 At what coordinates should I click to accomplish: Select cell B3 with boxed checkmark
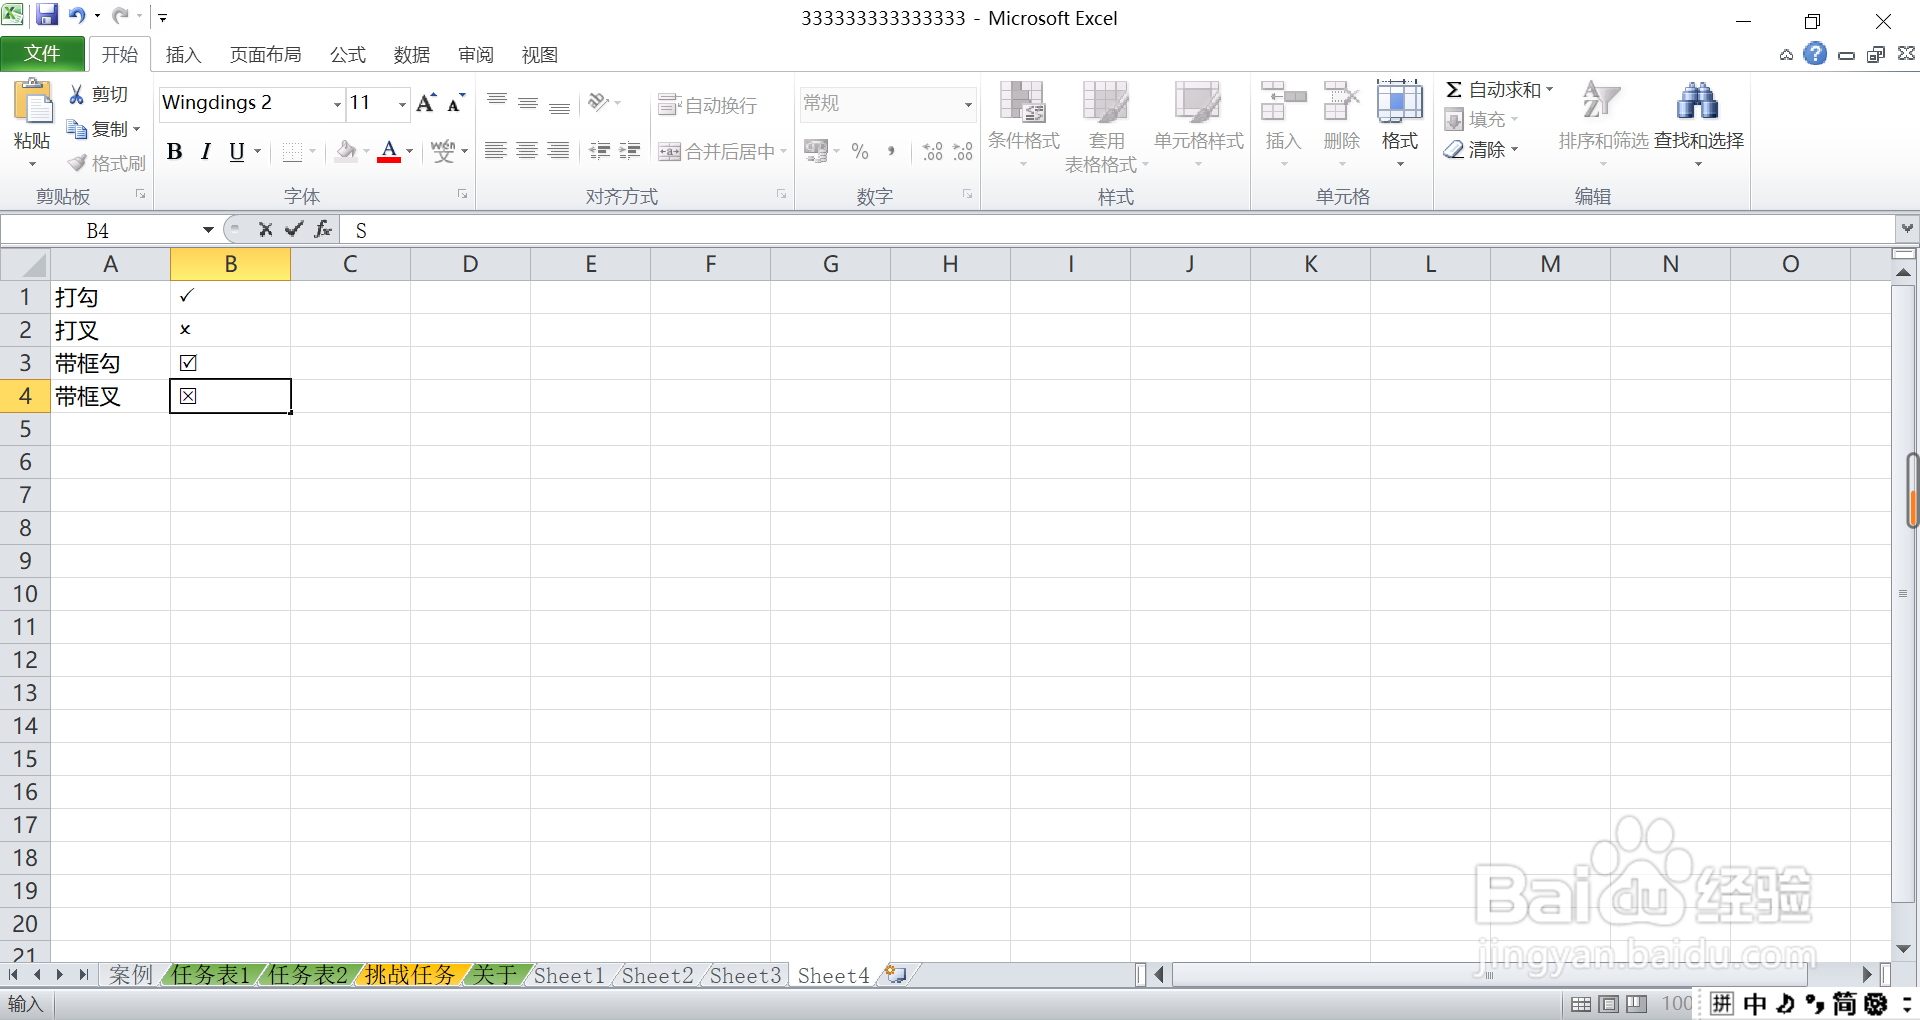click(230, 363)
